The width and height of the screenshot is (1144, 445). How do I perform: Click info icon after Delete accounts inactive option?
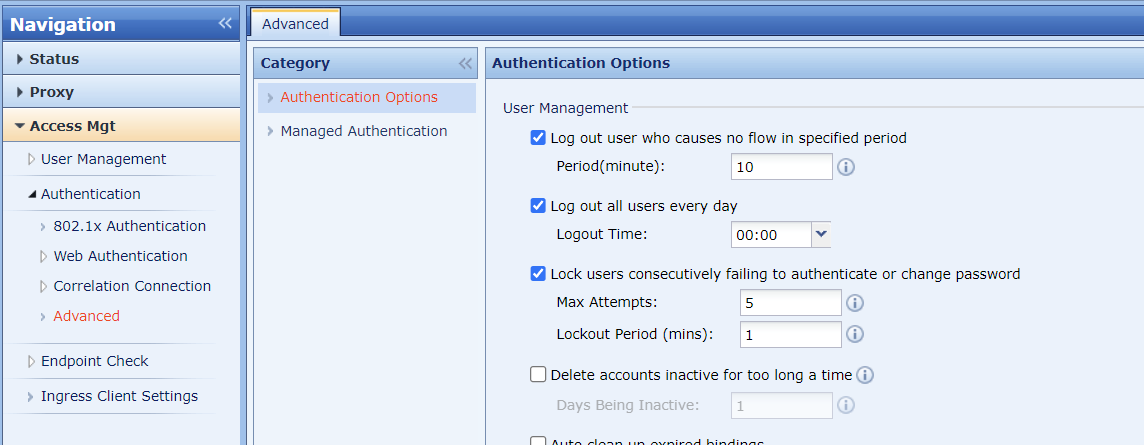tap(866, 375)
